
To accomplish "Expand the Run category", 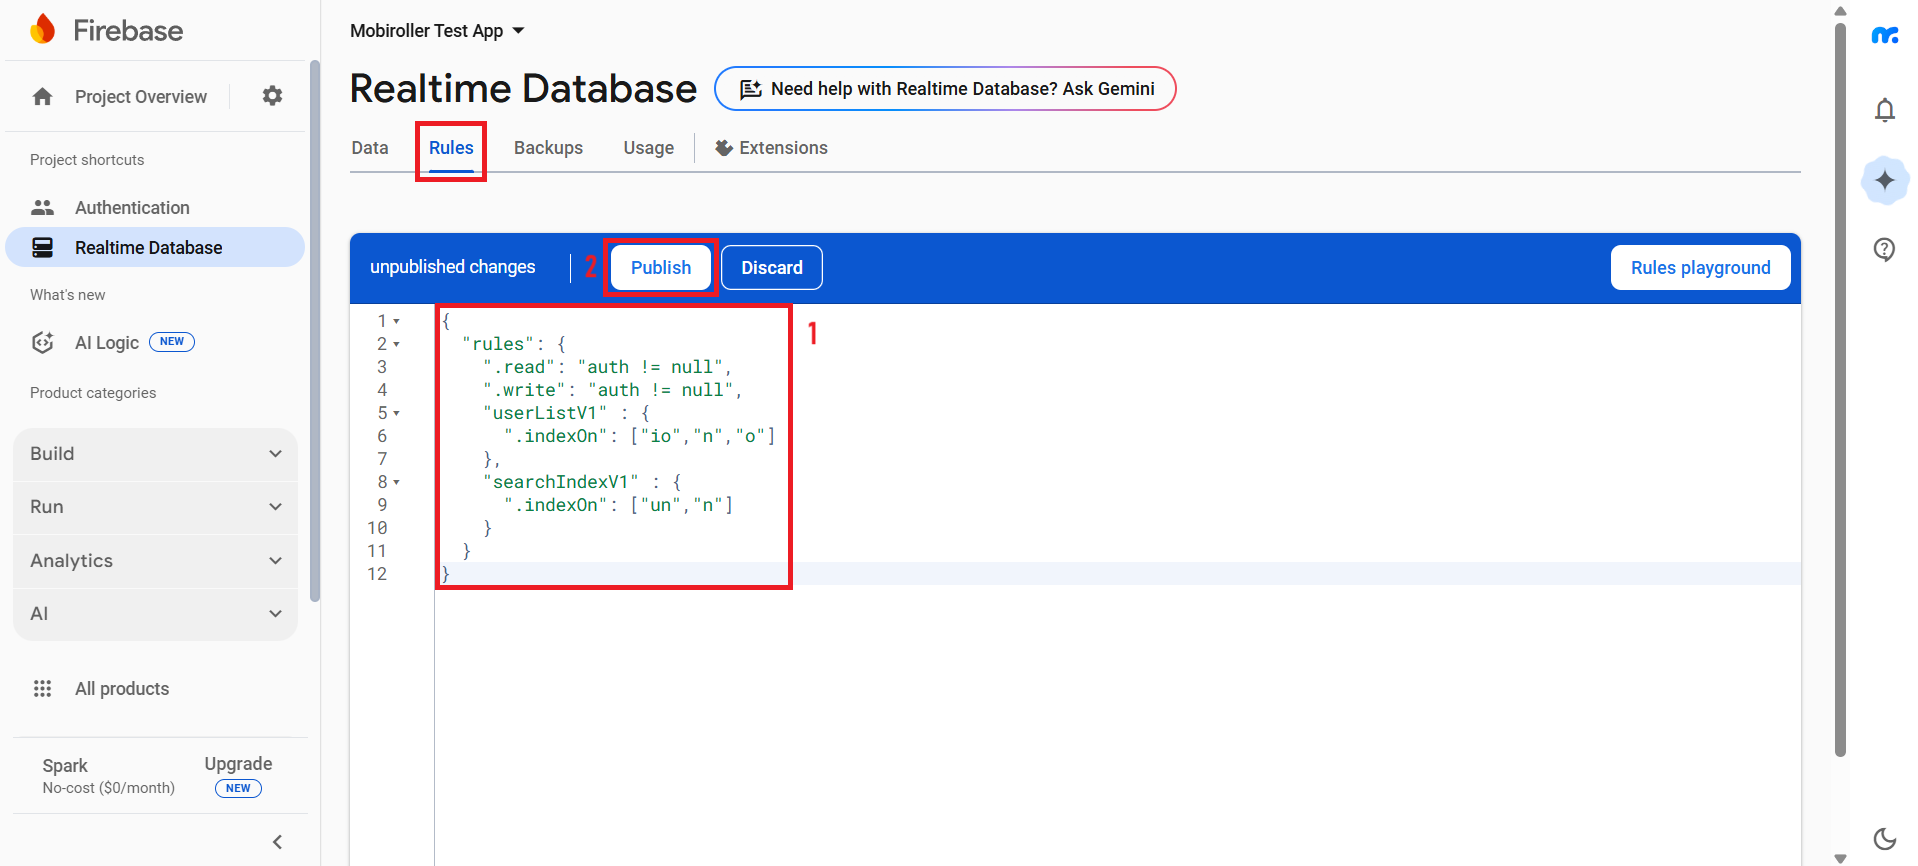I will coord(155,507).
